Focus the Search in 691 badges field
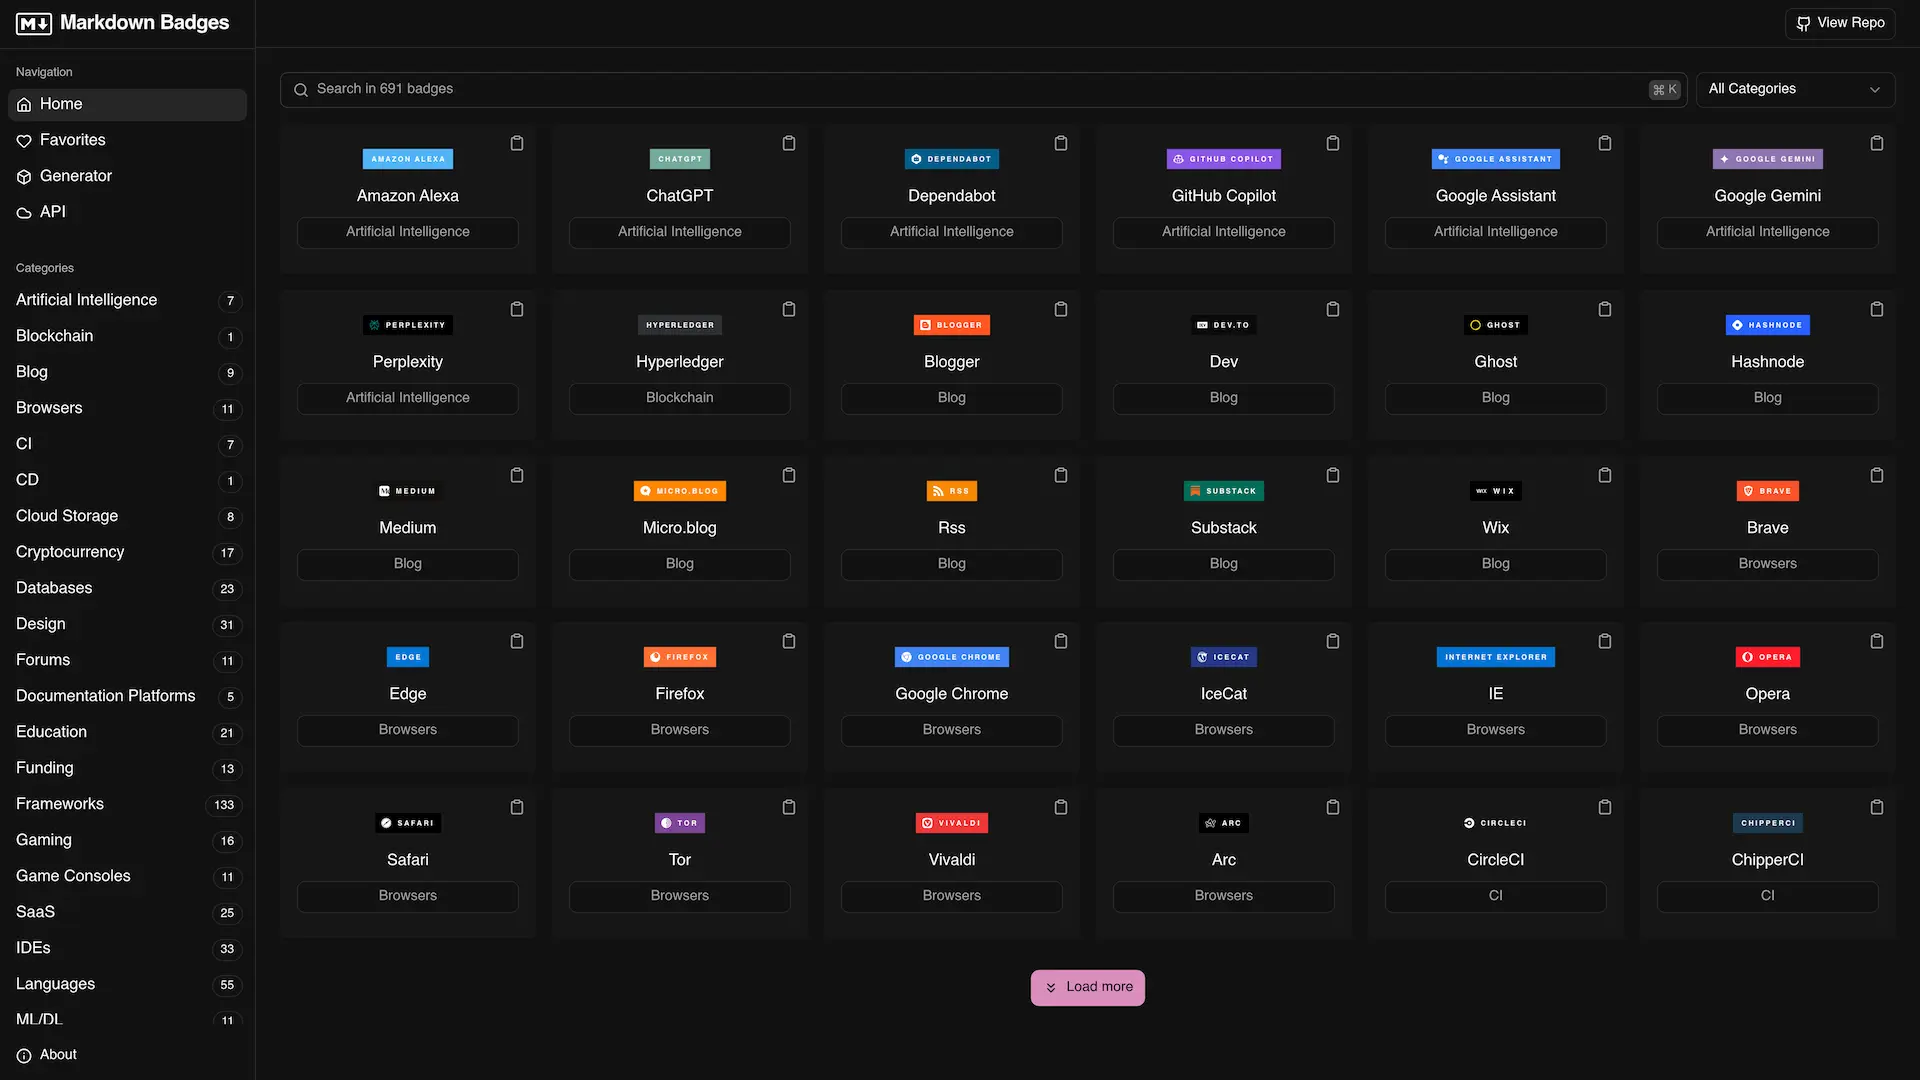Image resolution: width=1920 pixels, height=1080 pixels. coord(983,89)
